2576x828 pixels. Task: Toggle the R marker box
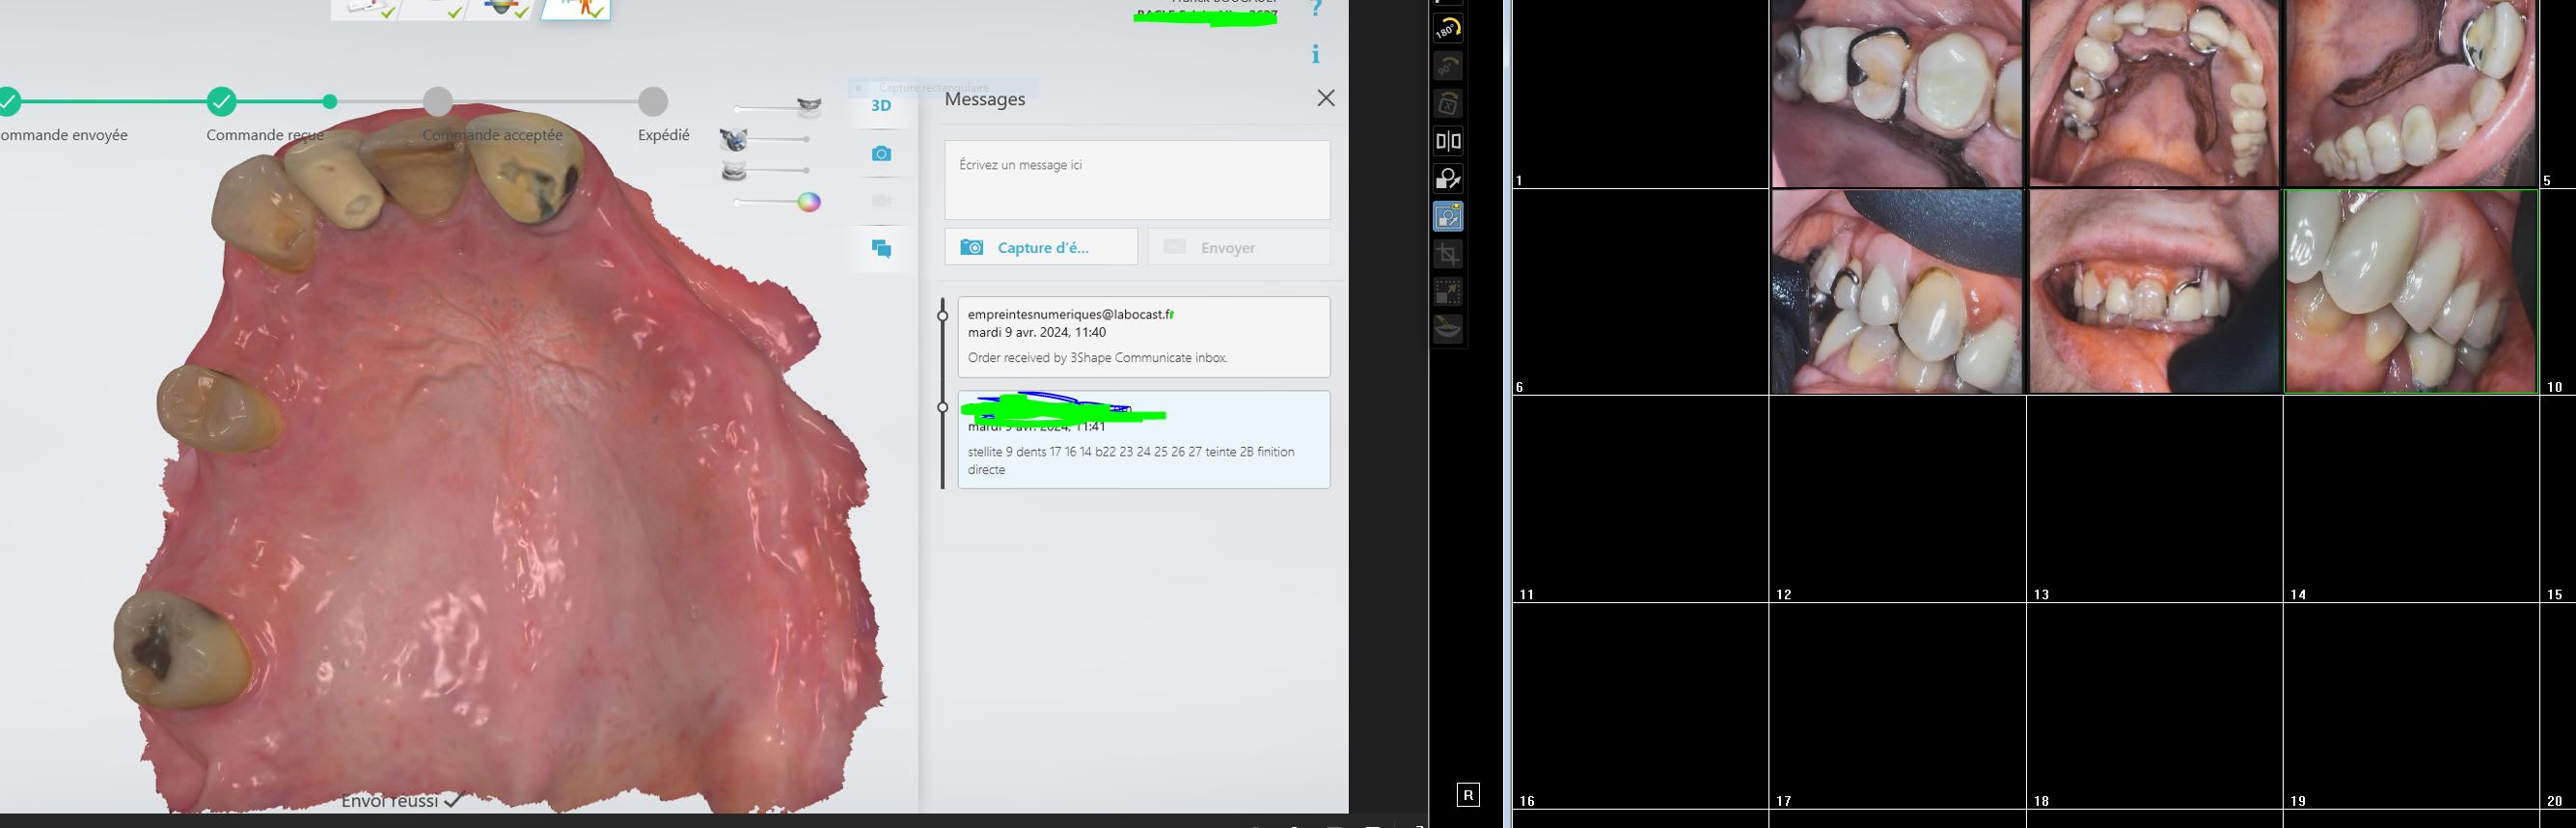1467,795
